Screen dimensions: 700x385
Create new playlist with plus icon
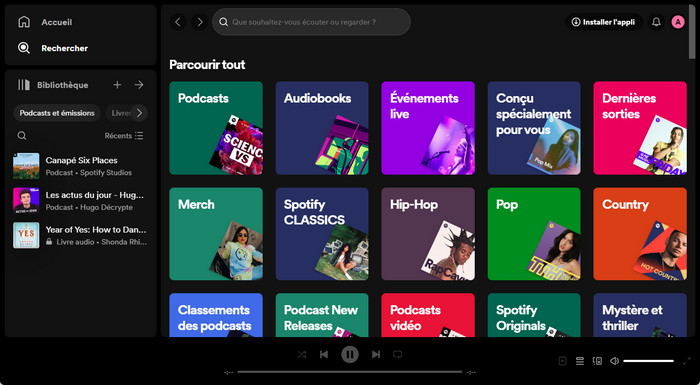(x=117, y=85)
